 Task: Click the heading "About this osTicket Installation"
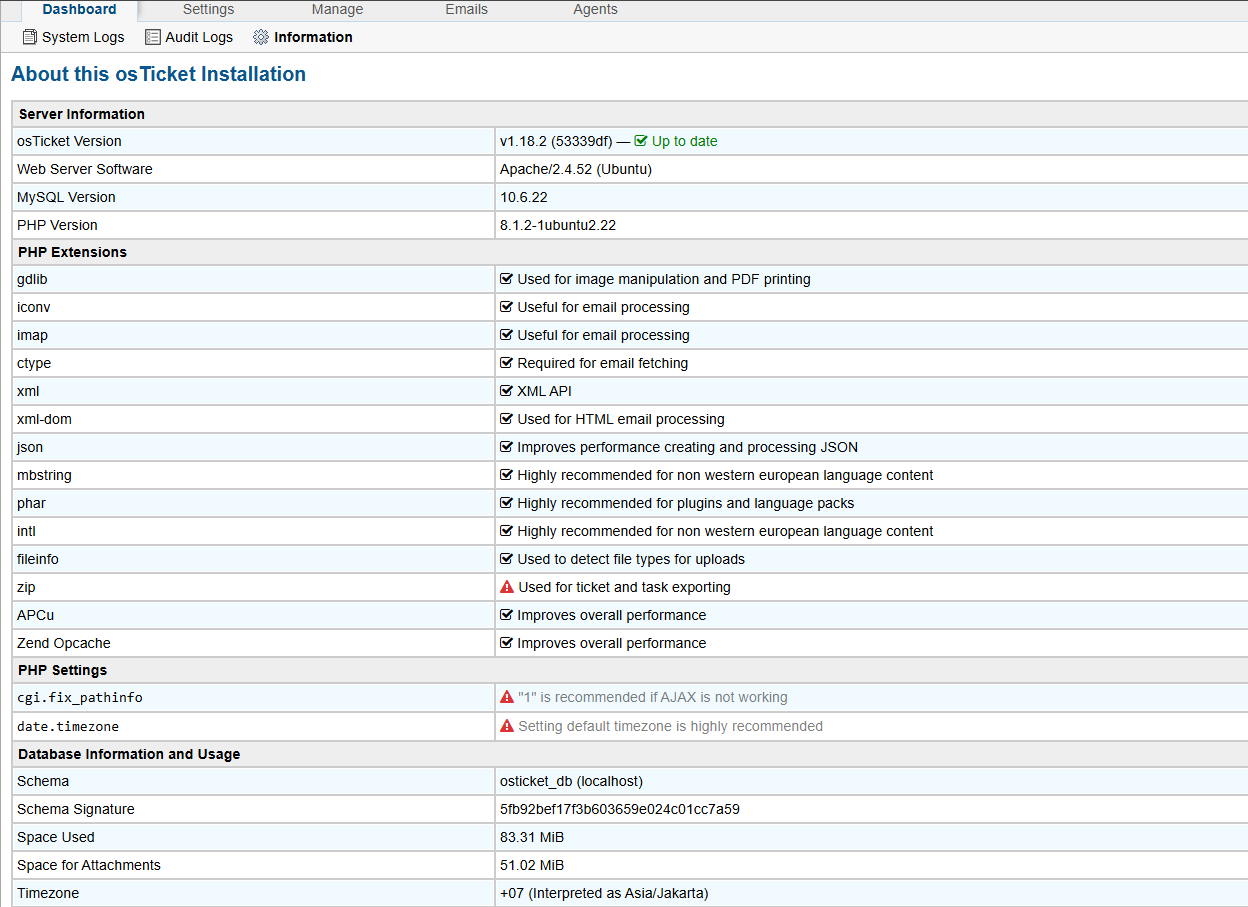click(158, 74)
